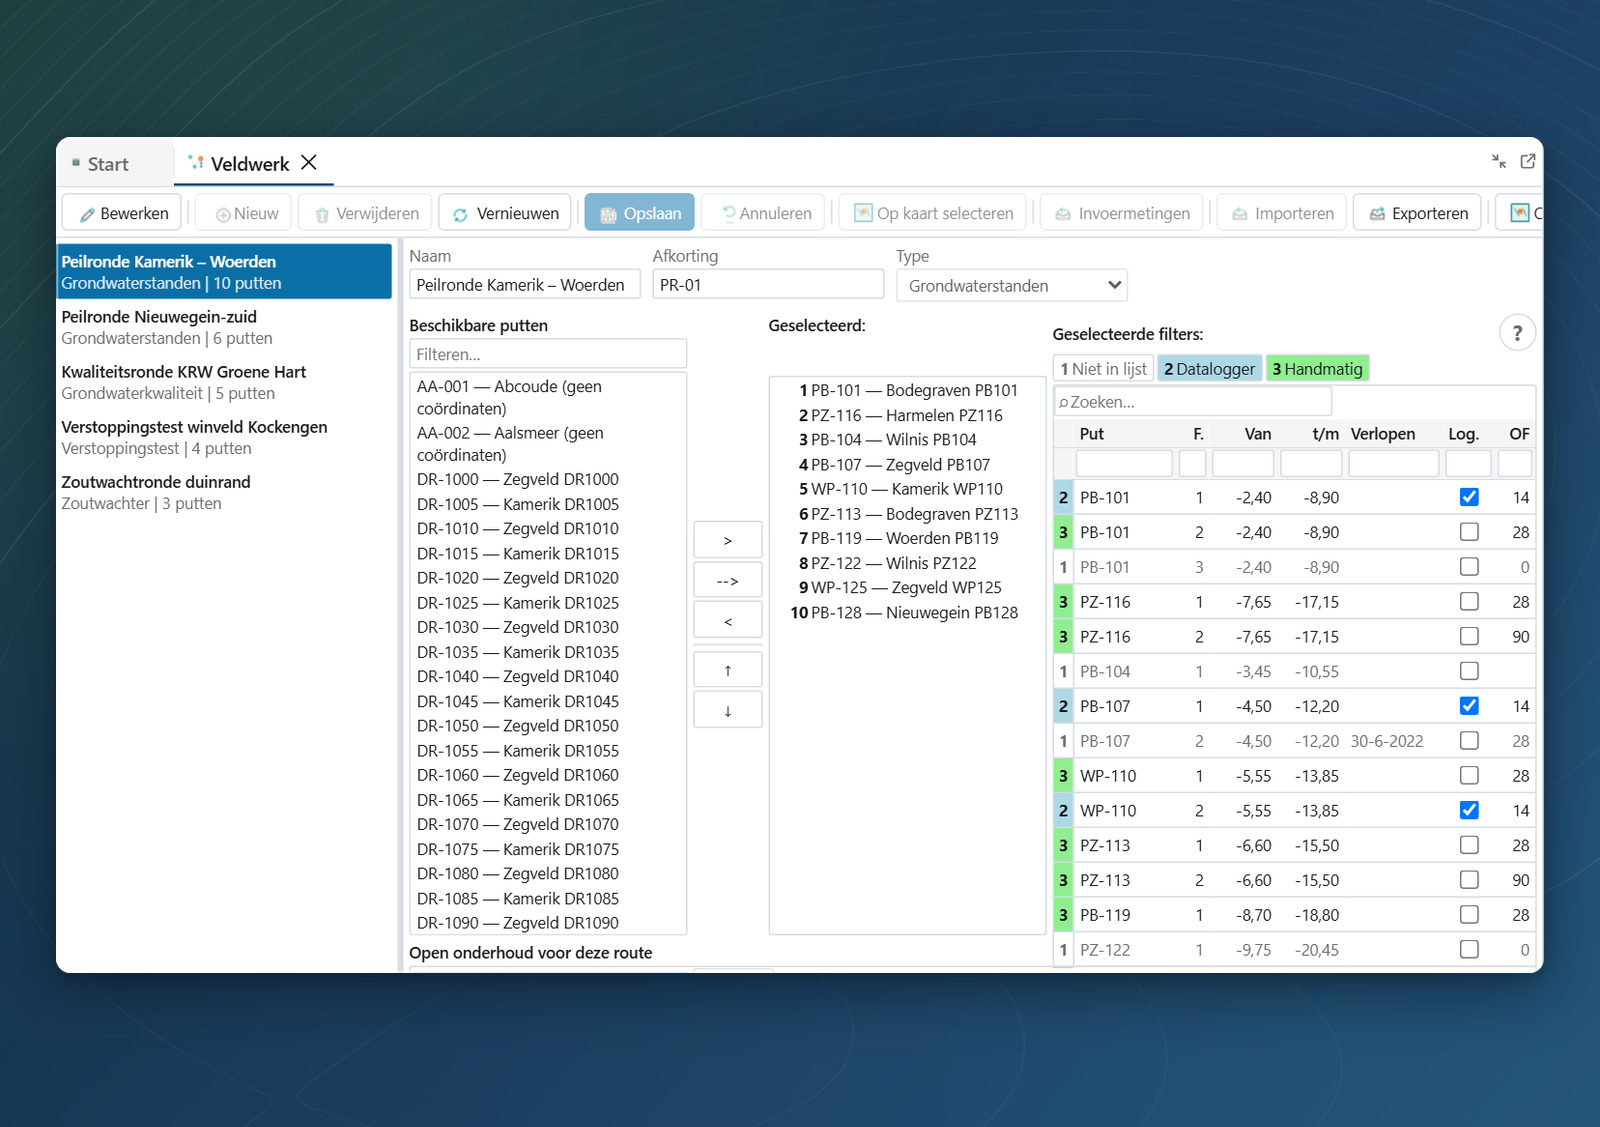This screenshot has width=1600, height=1127.
Task: Close the Veldwerk tab
Action: [309, 162]
